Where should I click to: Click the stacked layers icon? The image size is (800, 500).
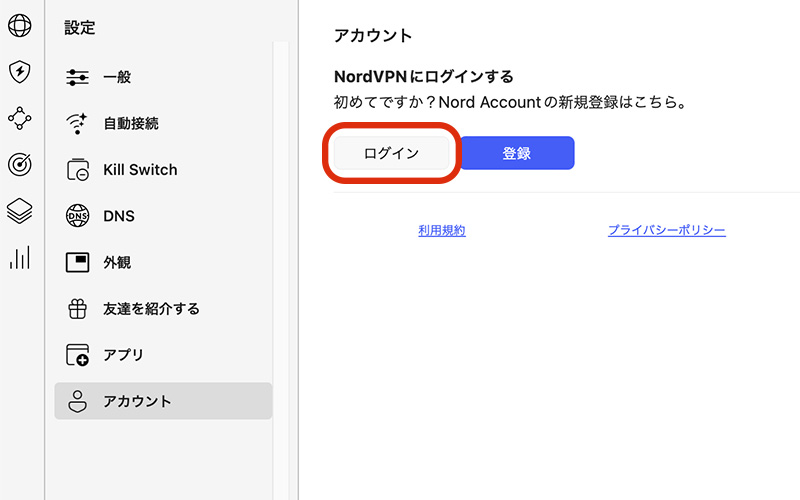(19, 211)
